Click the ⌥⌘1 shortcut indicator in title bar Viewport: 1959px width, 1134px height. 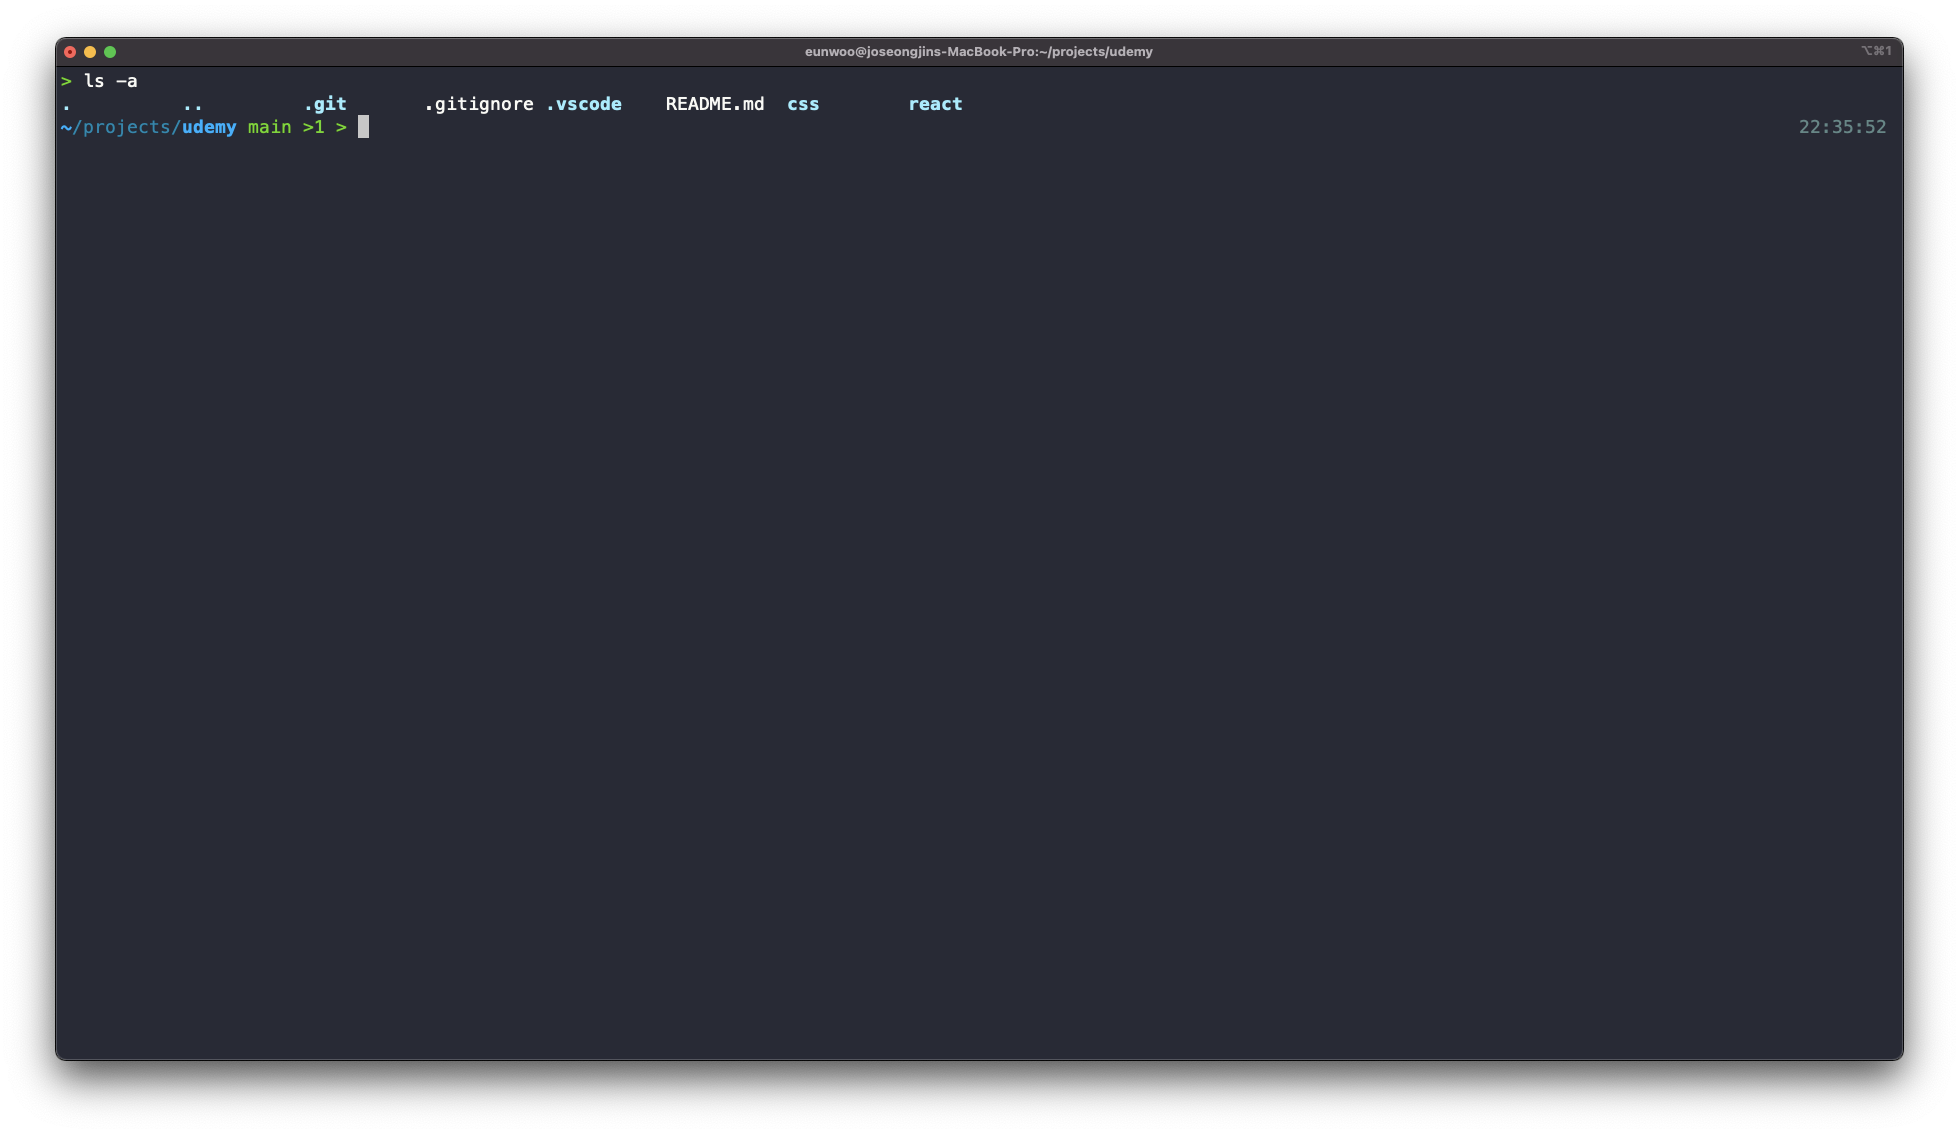(x=1875, y=51)
